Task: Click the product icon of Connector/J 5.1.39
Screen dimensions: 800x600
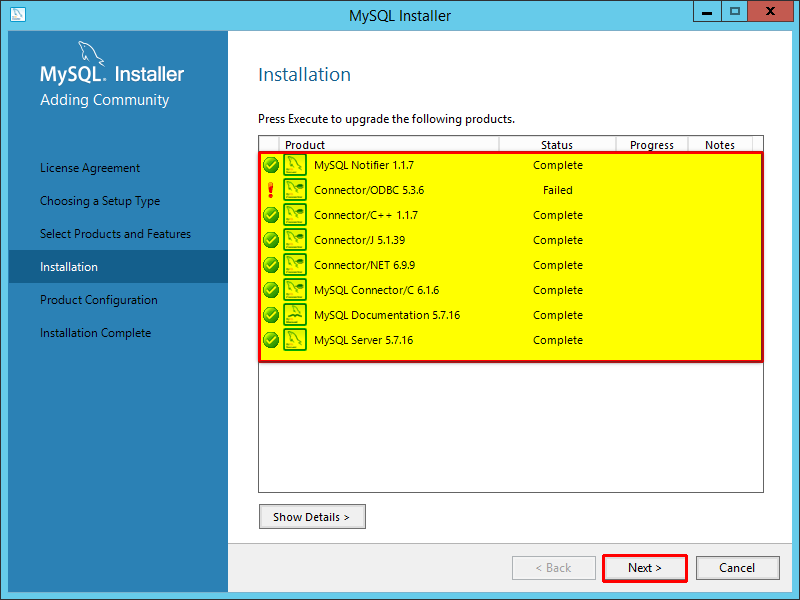Action: [295, 240]
